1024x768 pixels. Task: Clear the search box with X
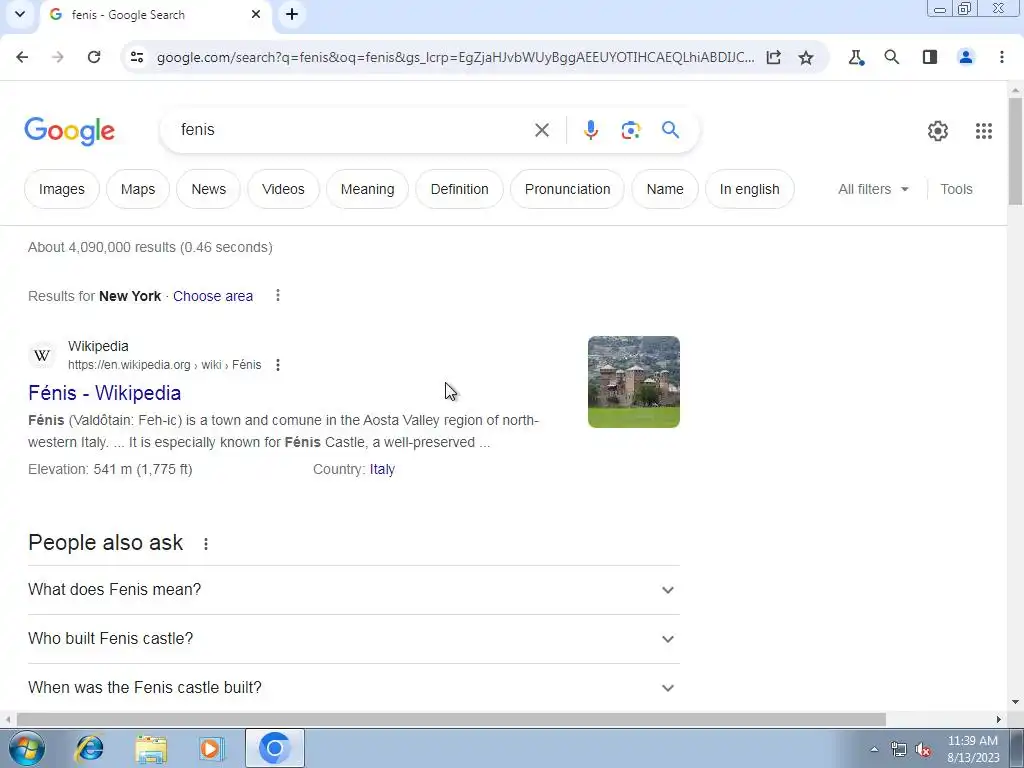[x=541, y=130]
